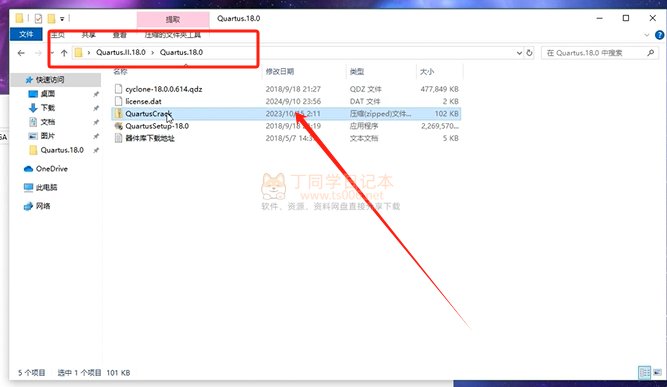Image resolution: width=667 pixels, height=387 pixels.
Task: Open the address bar history dropdown
Action: tap(519, 53)
